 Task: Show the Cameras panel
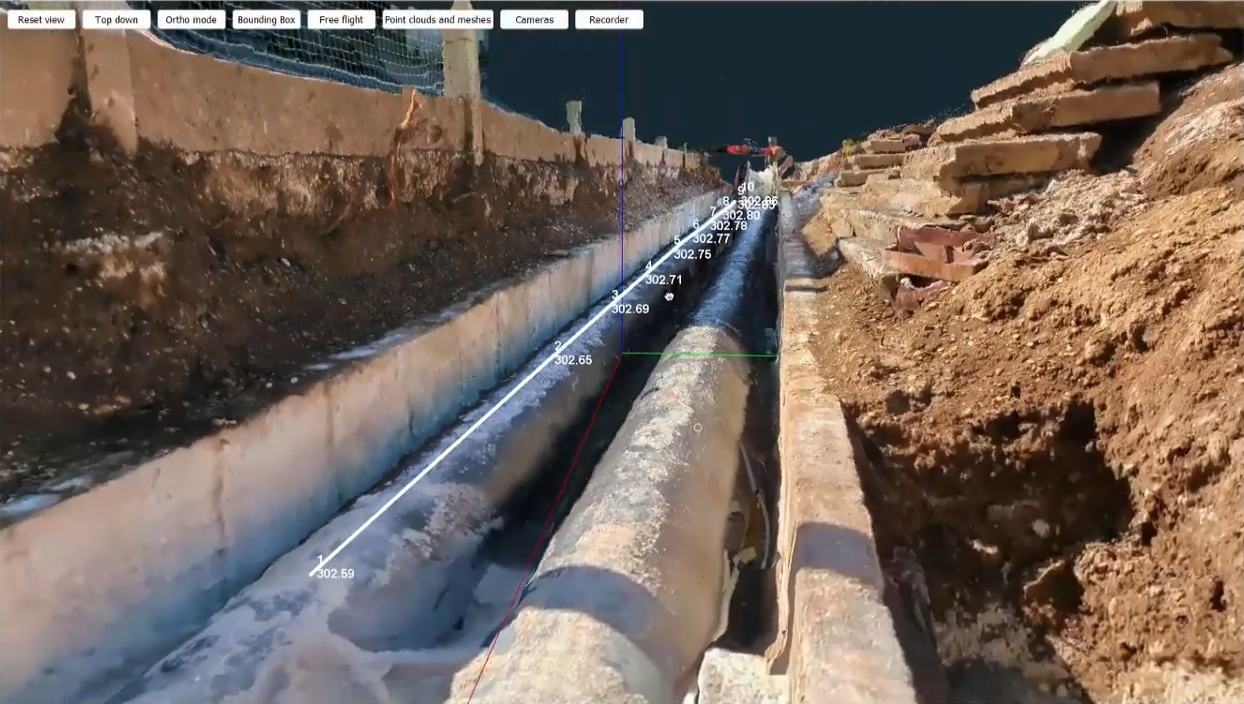(534, 19)
